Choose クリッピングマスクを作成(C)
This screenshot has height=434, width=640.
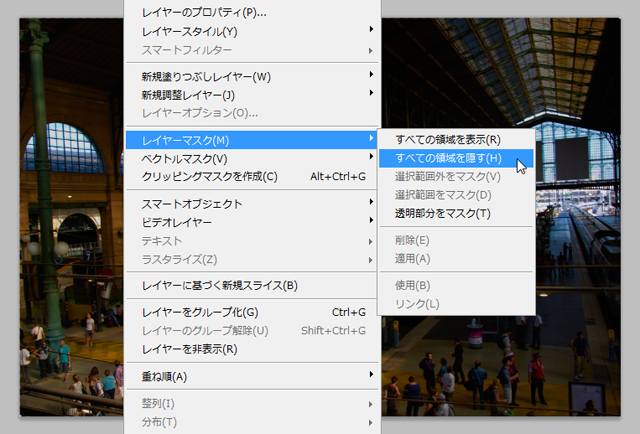point(252,177)
